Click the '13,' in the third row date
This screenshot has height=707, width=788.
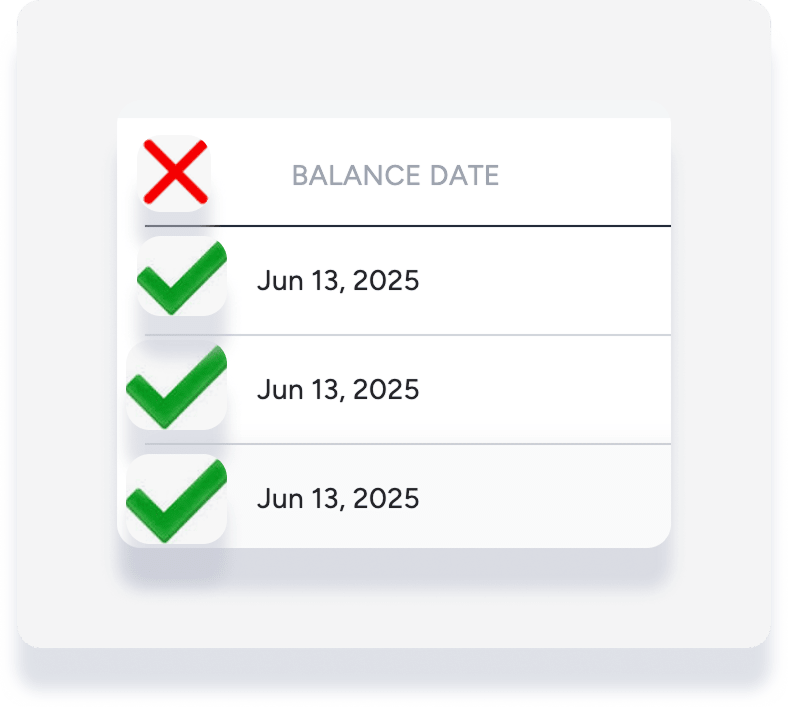point(329,499)
